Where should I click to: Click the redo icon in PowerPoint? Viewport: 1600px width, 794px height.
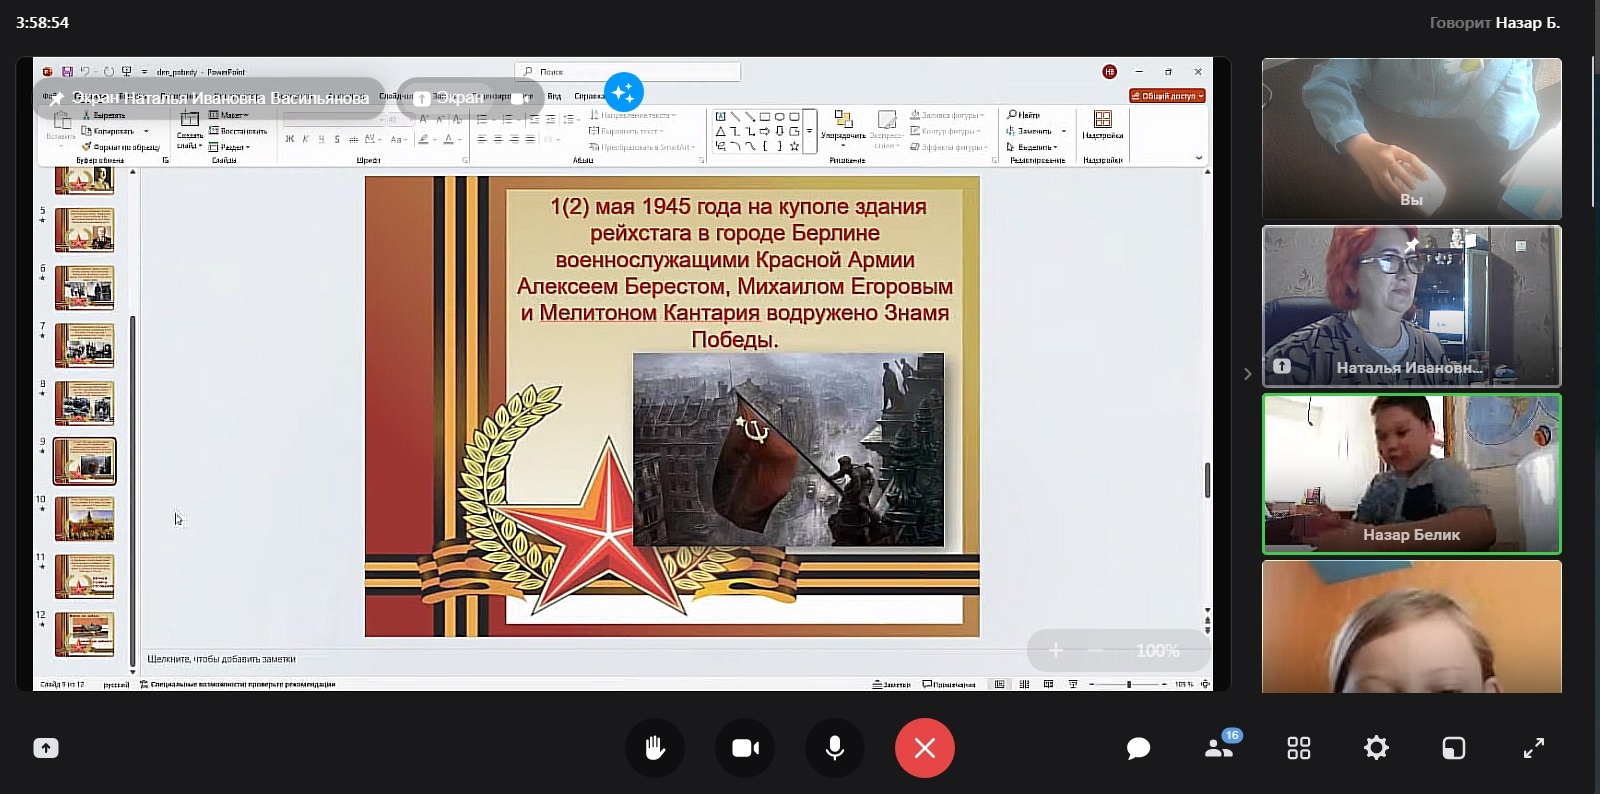point(108,72)
